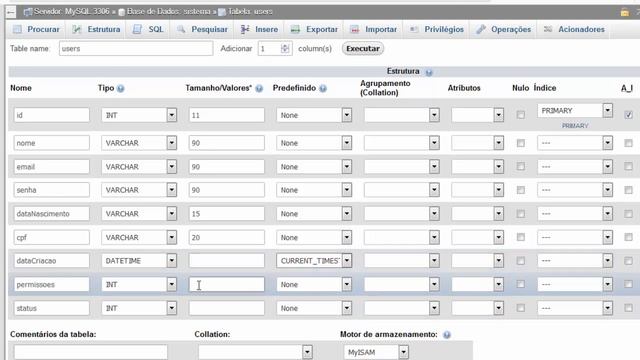Click the Estrutura heading help icon

[x=429, y=72]
